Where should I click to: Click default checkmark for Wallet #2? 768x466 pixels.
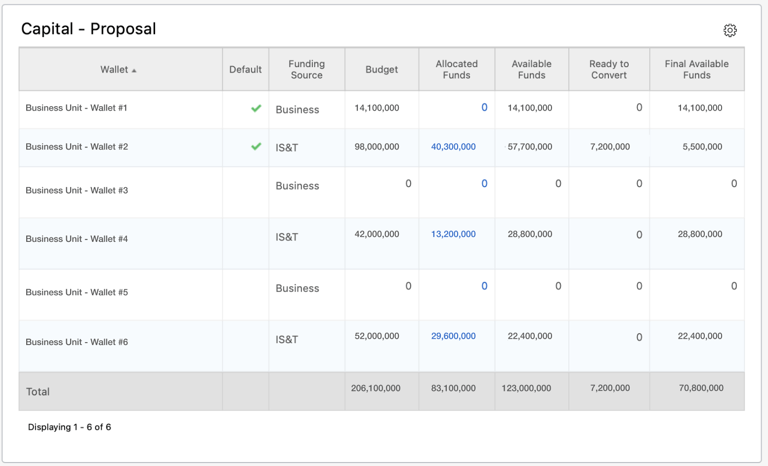click(256, 146)
